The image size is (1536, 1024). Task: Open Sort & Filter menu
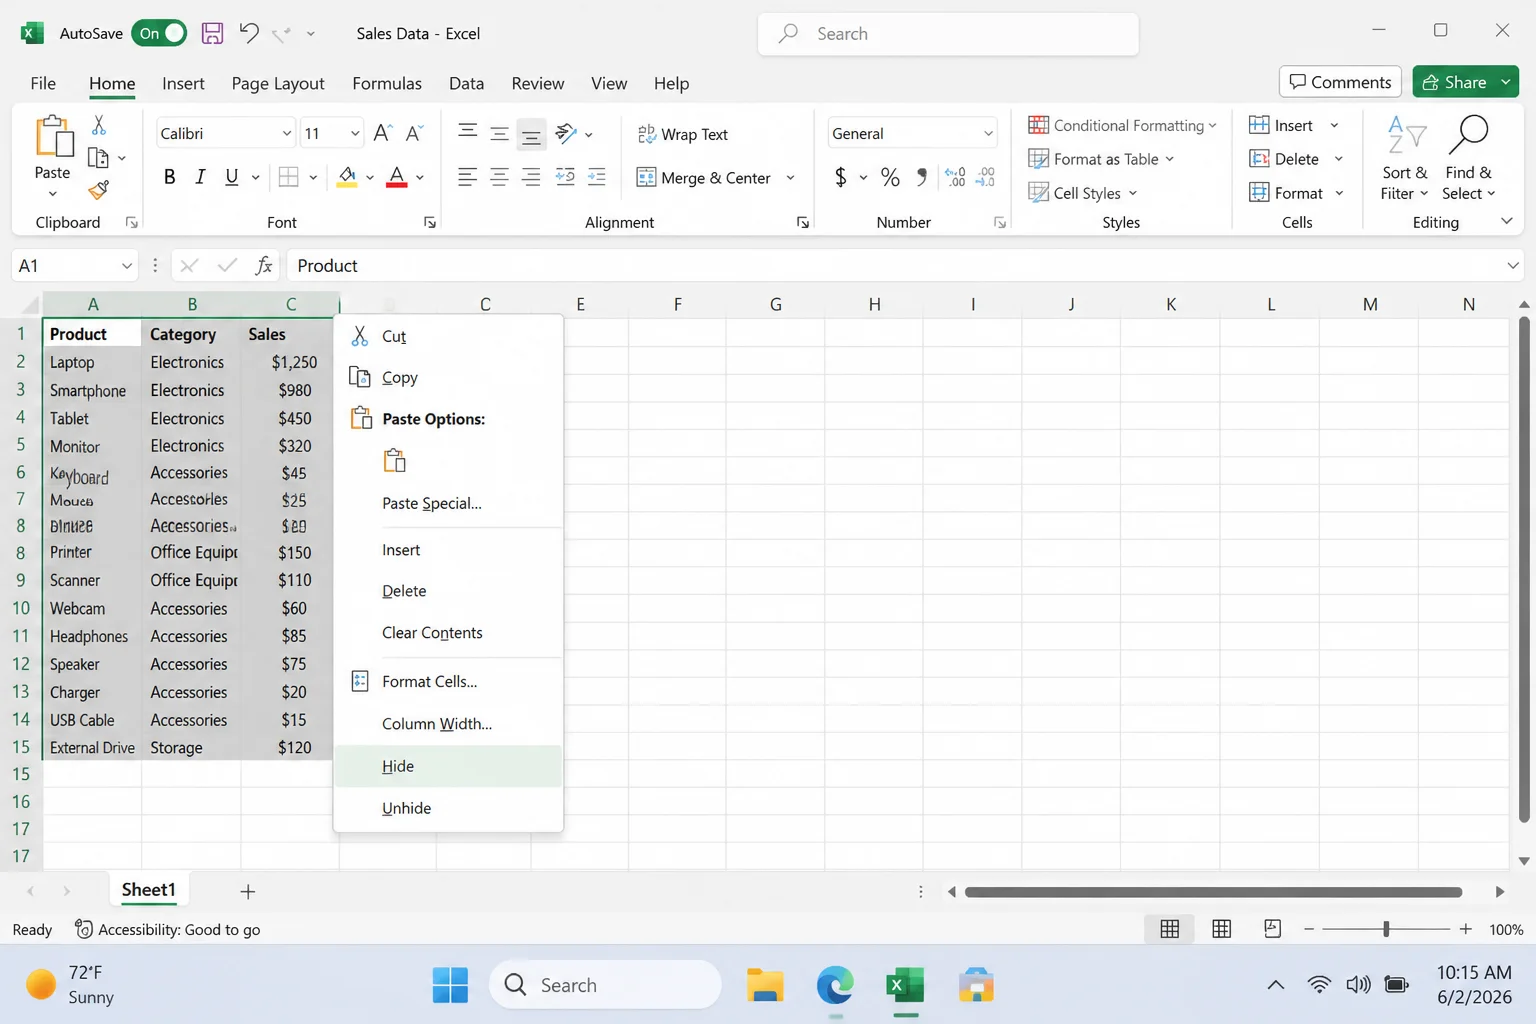(1404, 159)
